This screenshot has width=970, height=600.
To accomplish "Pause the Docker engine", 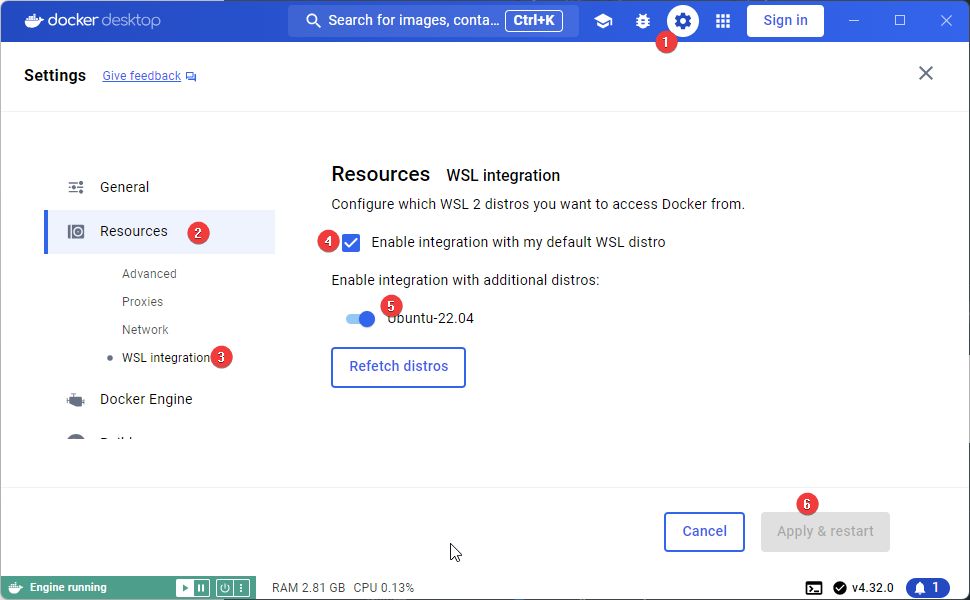I will click(201, 588).
